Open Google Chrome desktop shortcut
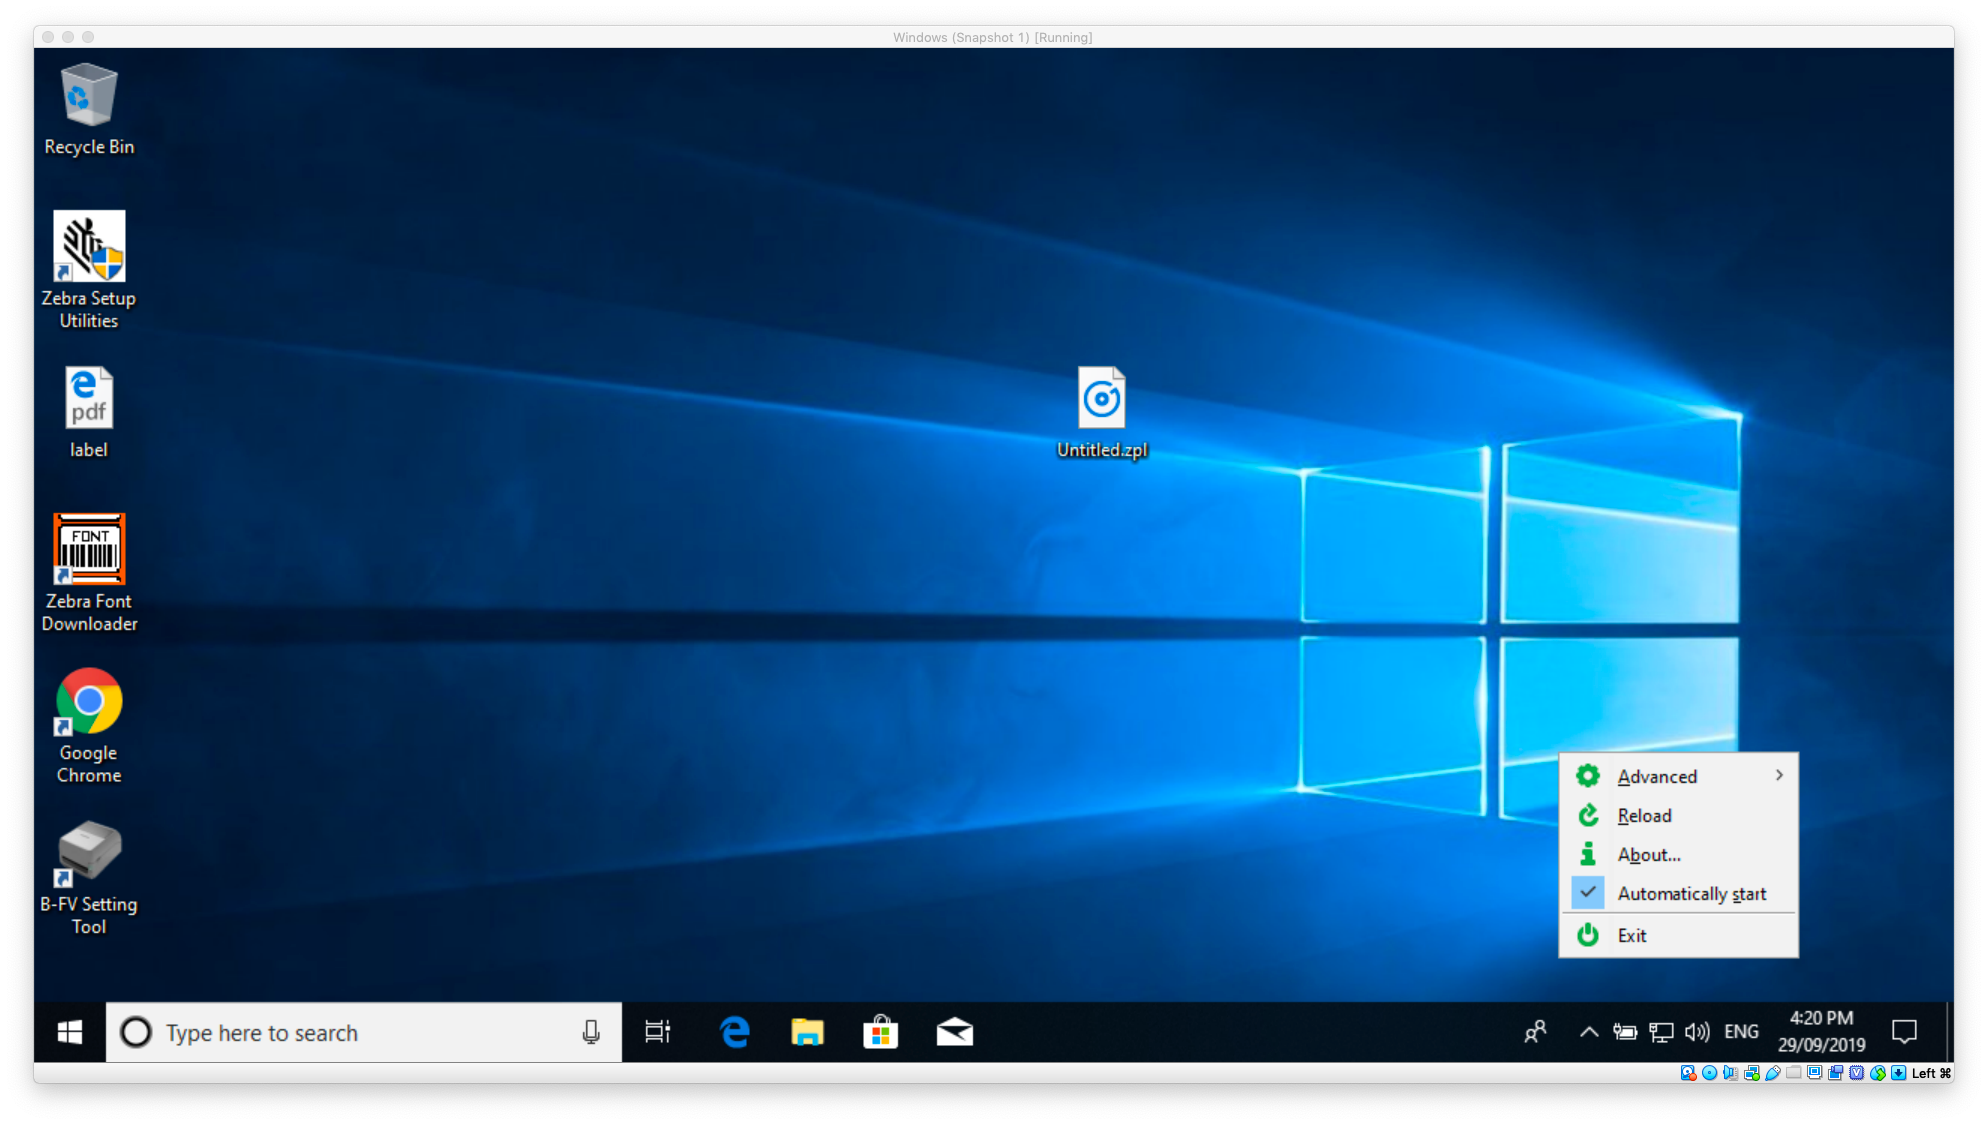 click(89, 702)
